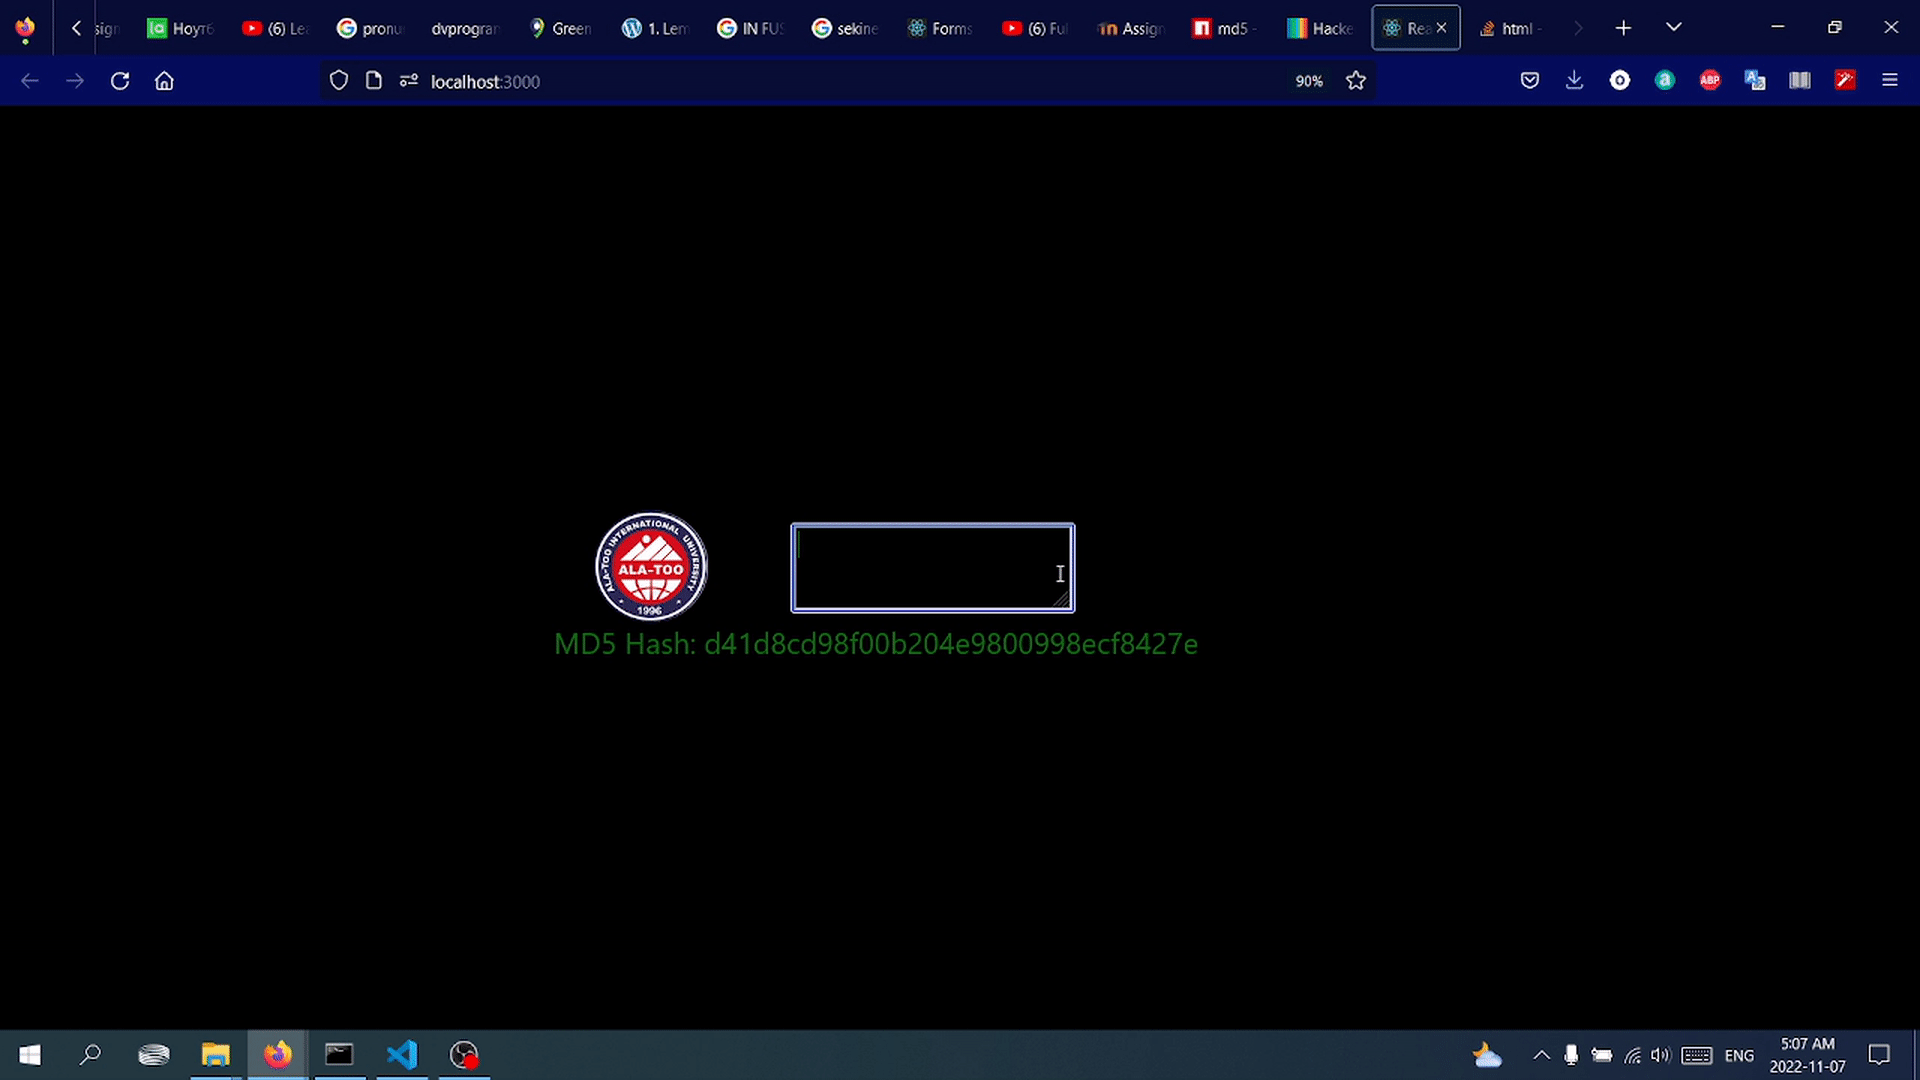Click the 90% zoom level indicator

[1308, 81]
